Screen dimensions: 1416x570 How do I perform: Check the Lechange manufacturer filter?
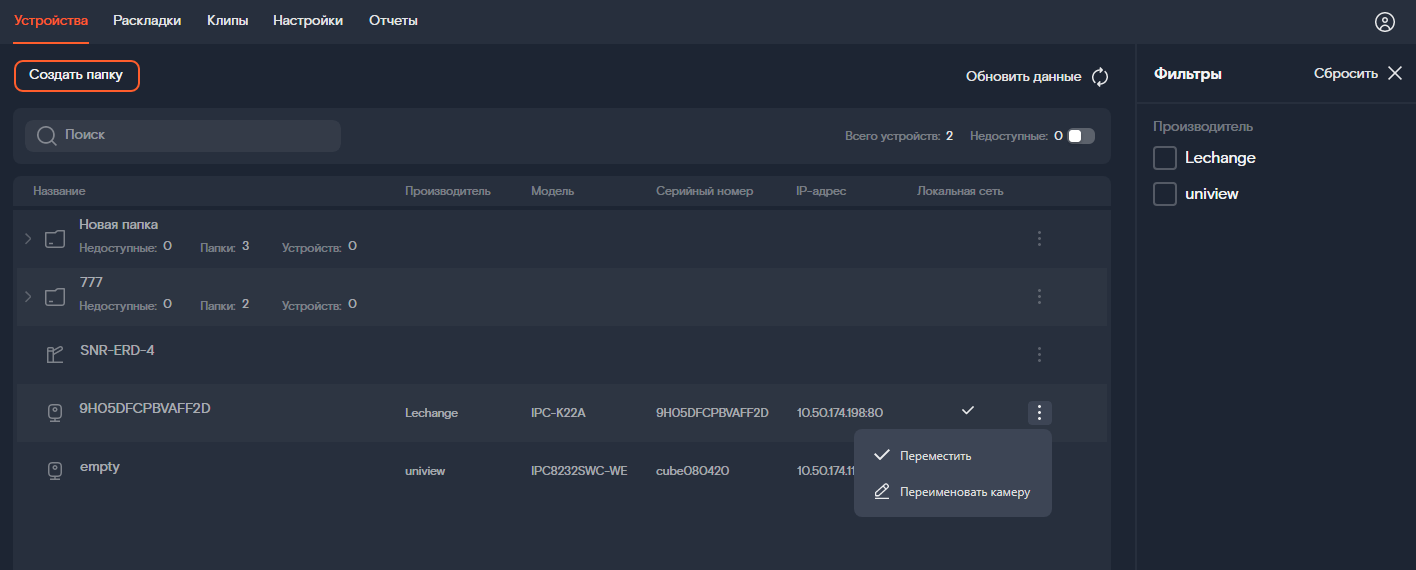pyautogui.click(x=1164, y=158)
